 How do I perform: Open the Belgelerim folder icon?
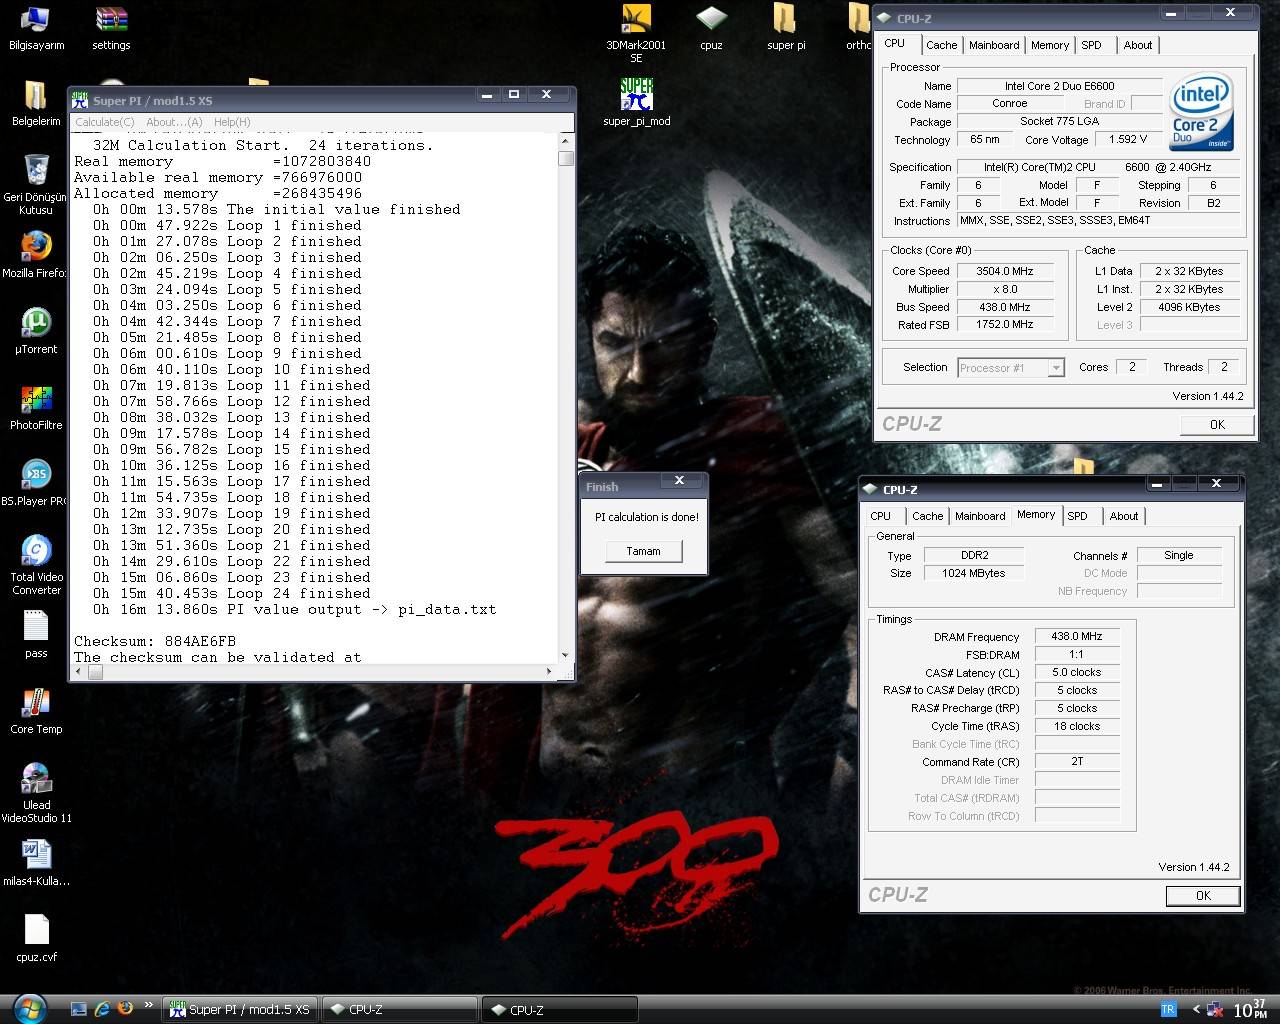point(36,104)
